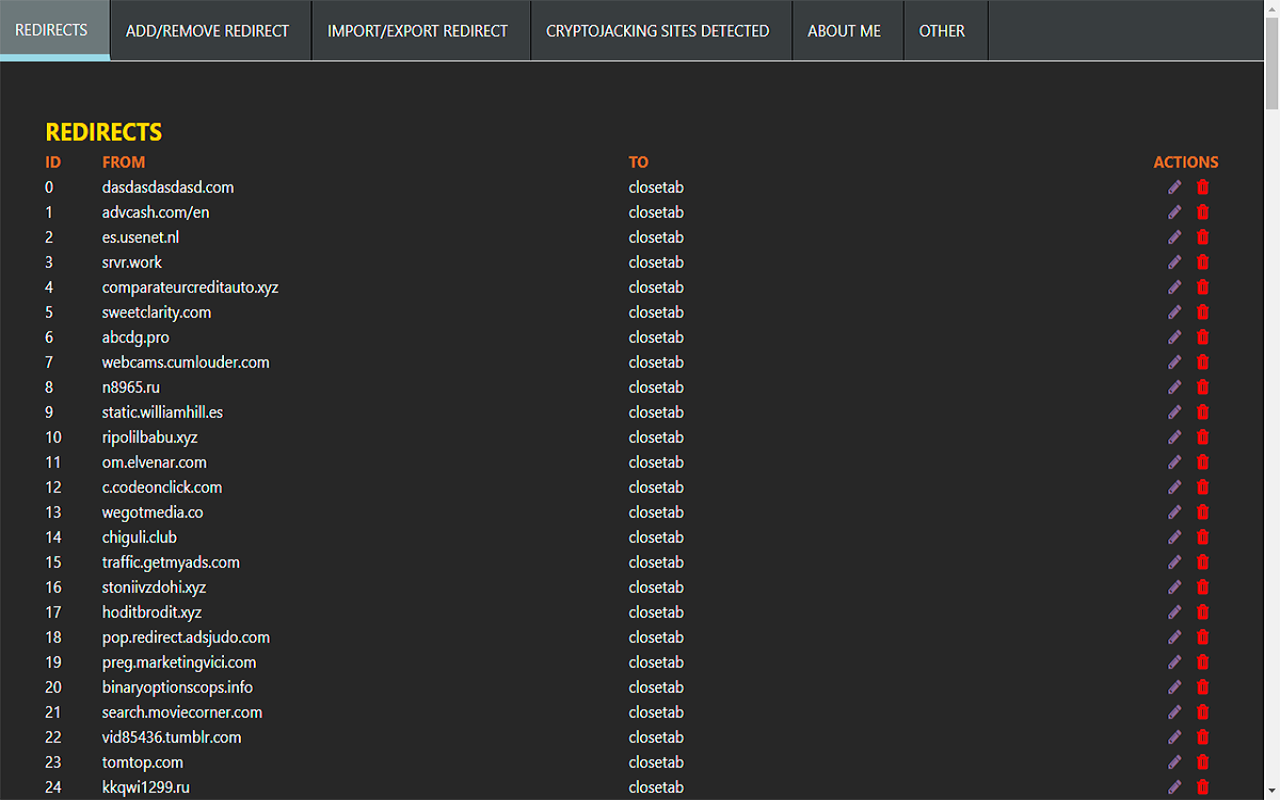Switch to the ADD/REMOVE REDIRECT tab
Viewport: 1280px width, 800px height.
[x=207, y=30]
